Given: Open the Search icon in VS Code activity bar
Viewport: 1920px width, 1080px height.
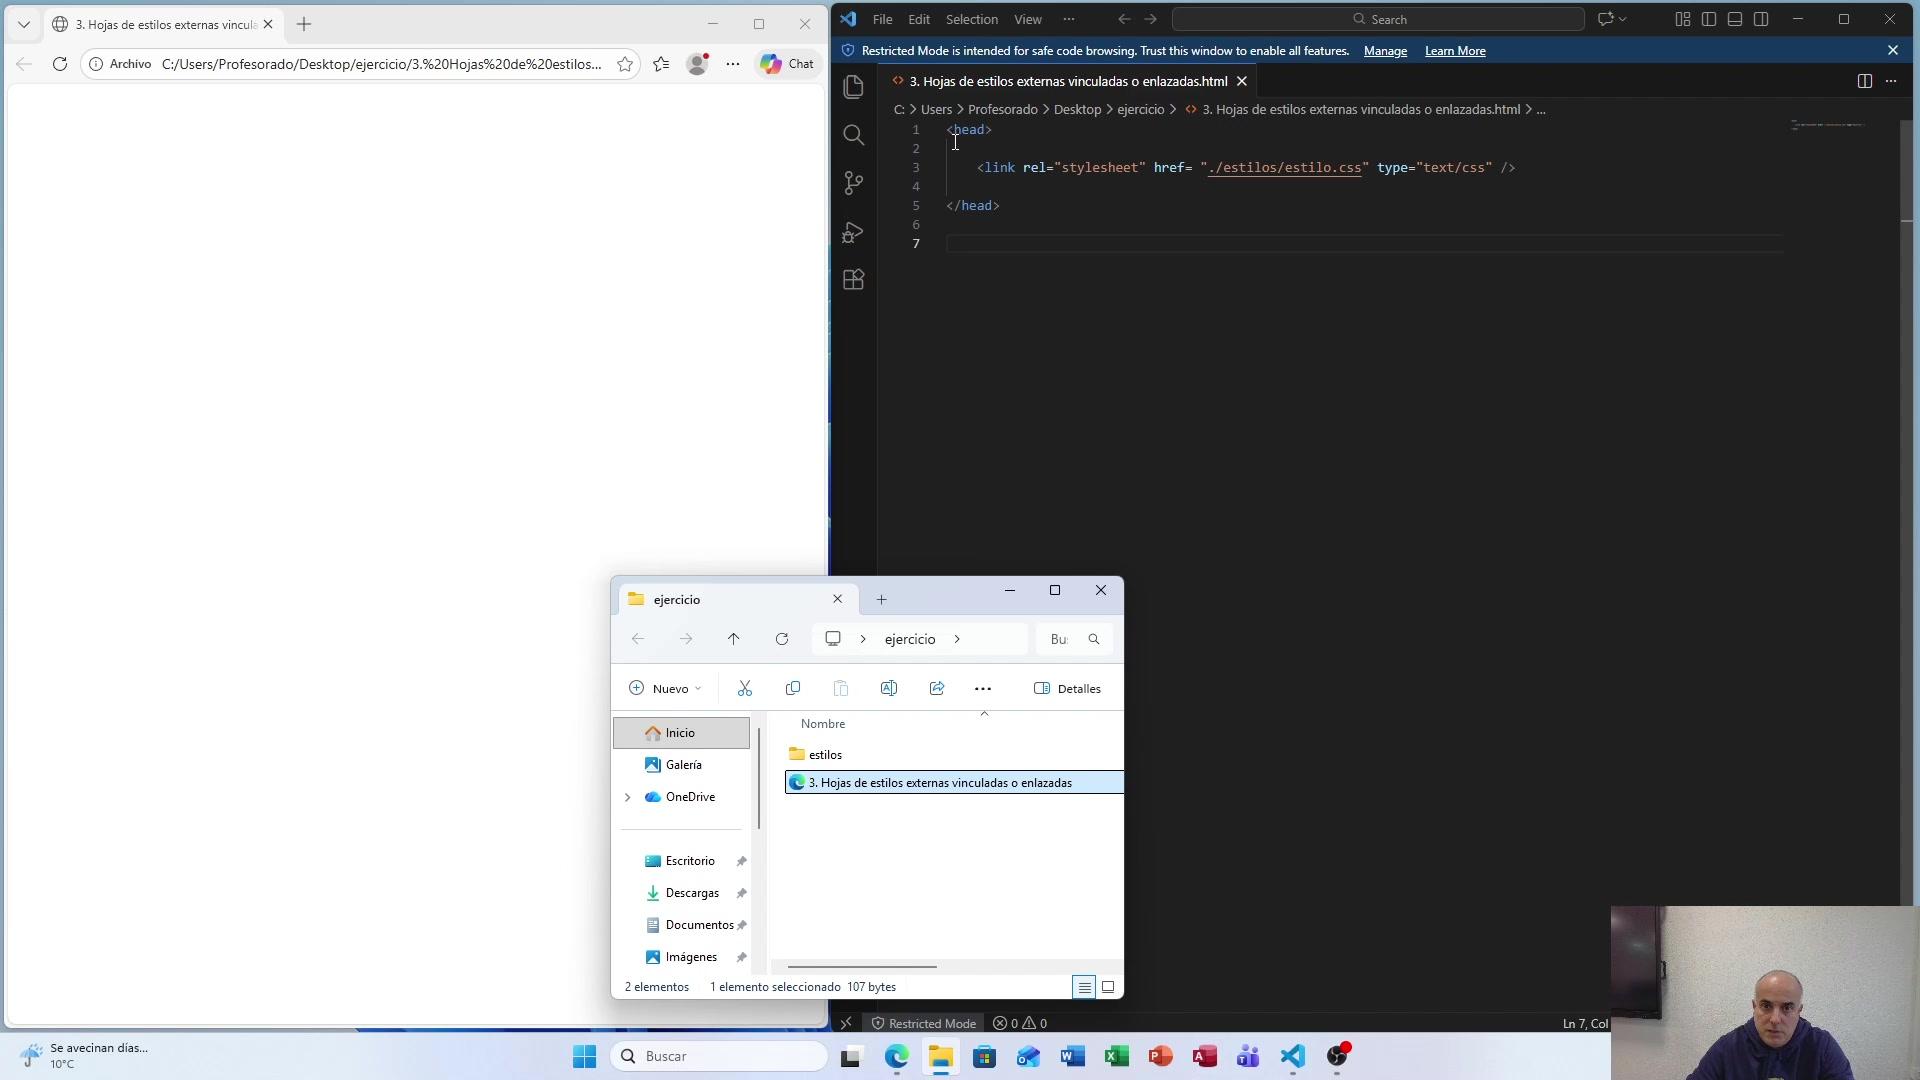Looking at the screenshot, I should coord(853,135).
